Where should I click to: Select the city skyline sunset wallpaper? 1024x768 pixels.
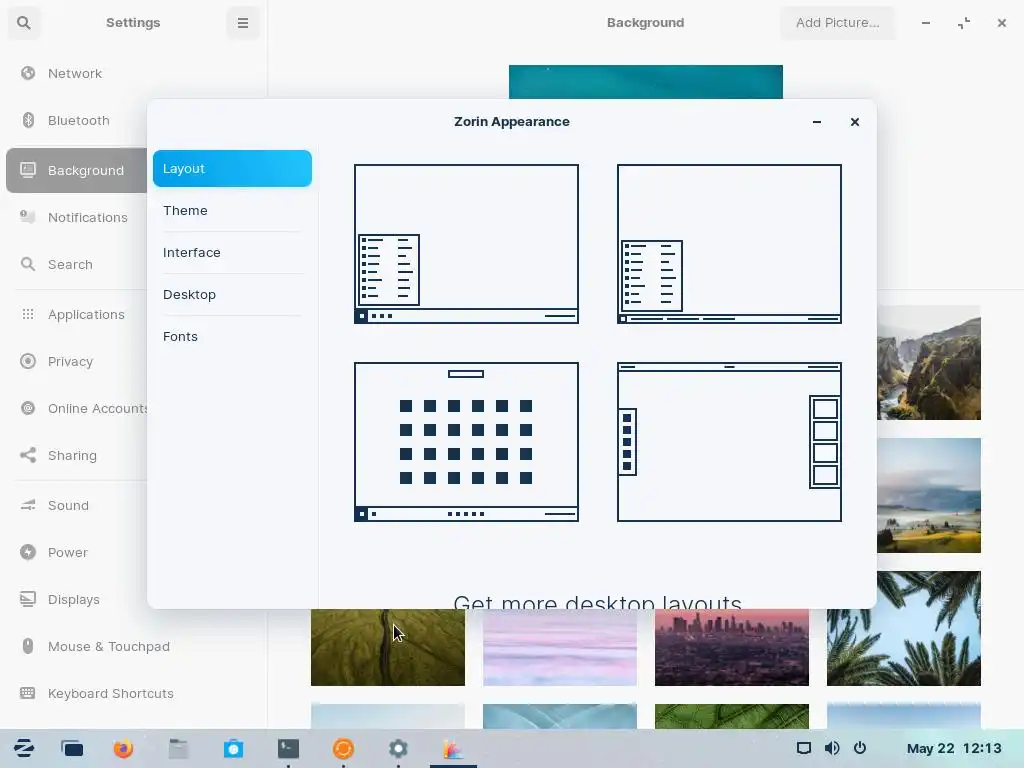click(731, 647)
